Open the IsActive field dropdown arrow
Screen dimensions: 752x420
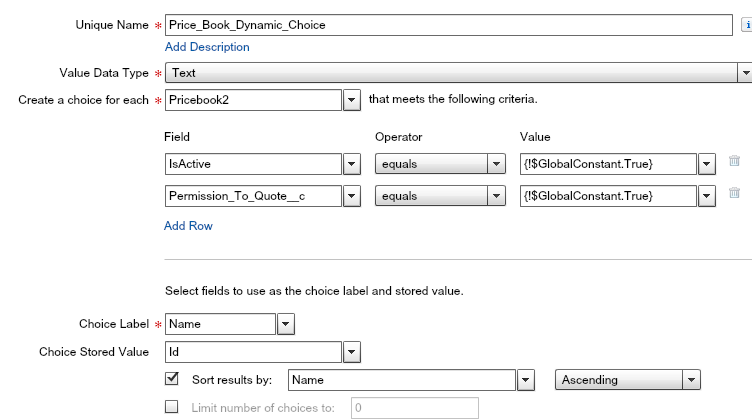pyautogui.click(x=351, y=163)
